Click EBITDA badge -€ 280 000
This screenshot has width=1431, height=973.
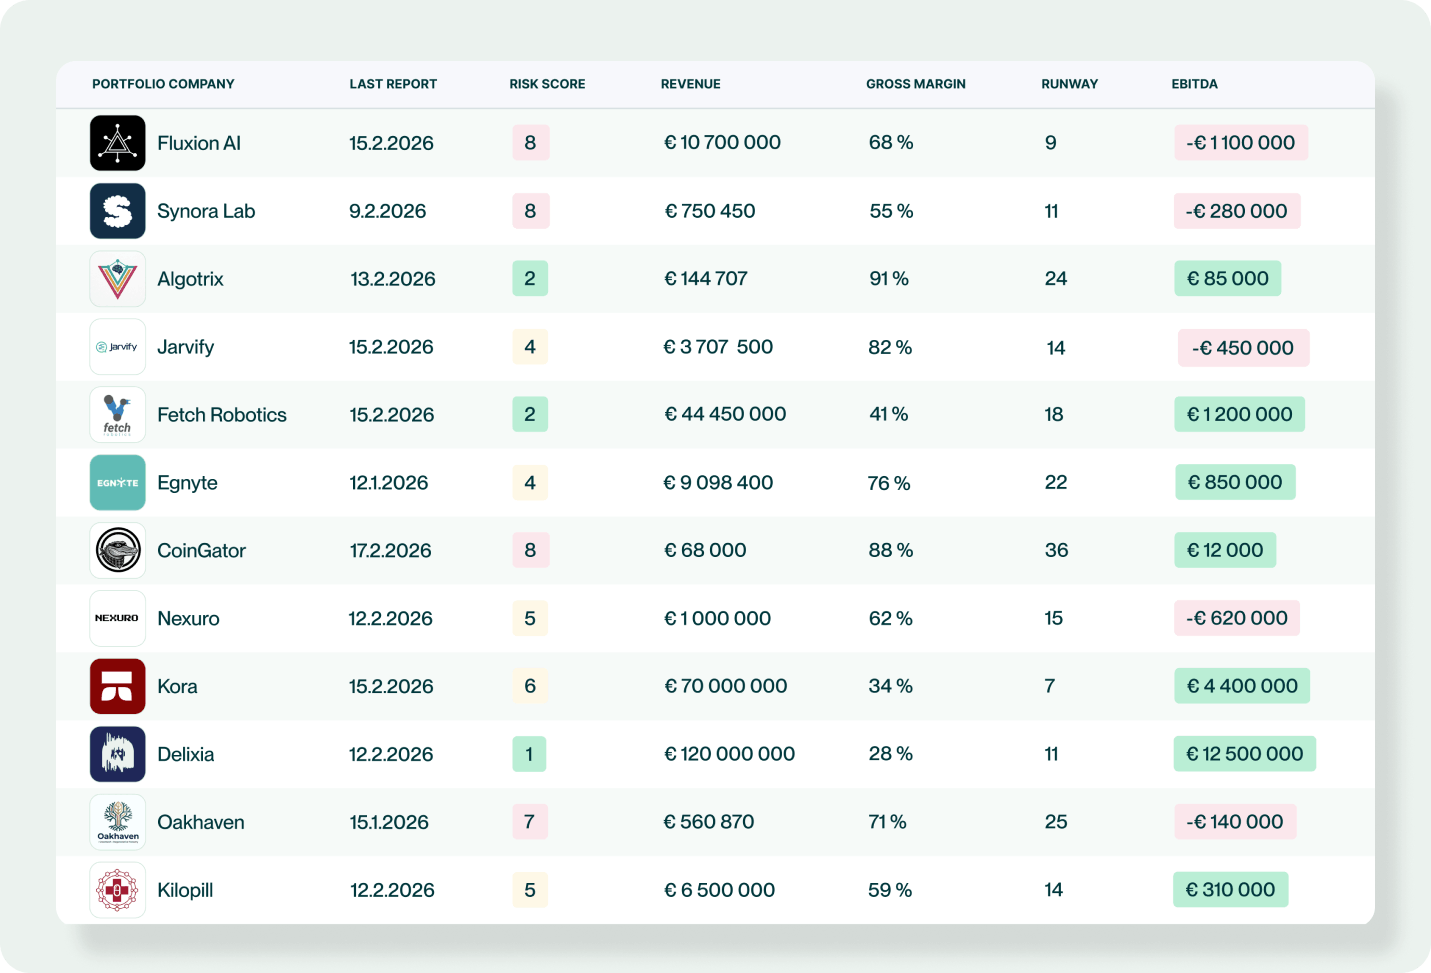pyautogui.click(x=1237, y=211)
